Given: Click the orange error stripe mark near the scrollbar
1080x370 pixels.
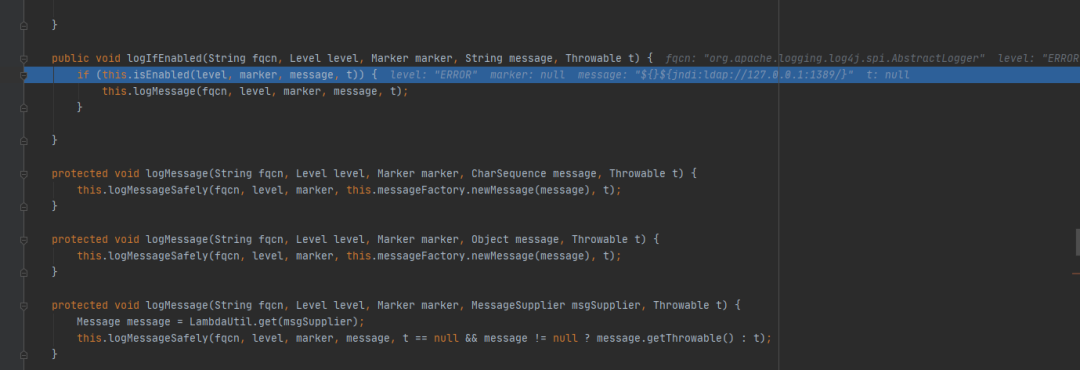Looking at the screenshot, I should click(1076, 274).
